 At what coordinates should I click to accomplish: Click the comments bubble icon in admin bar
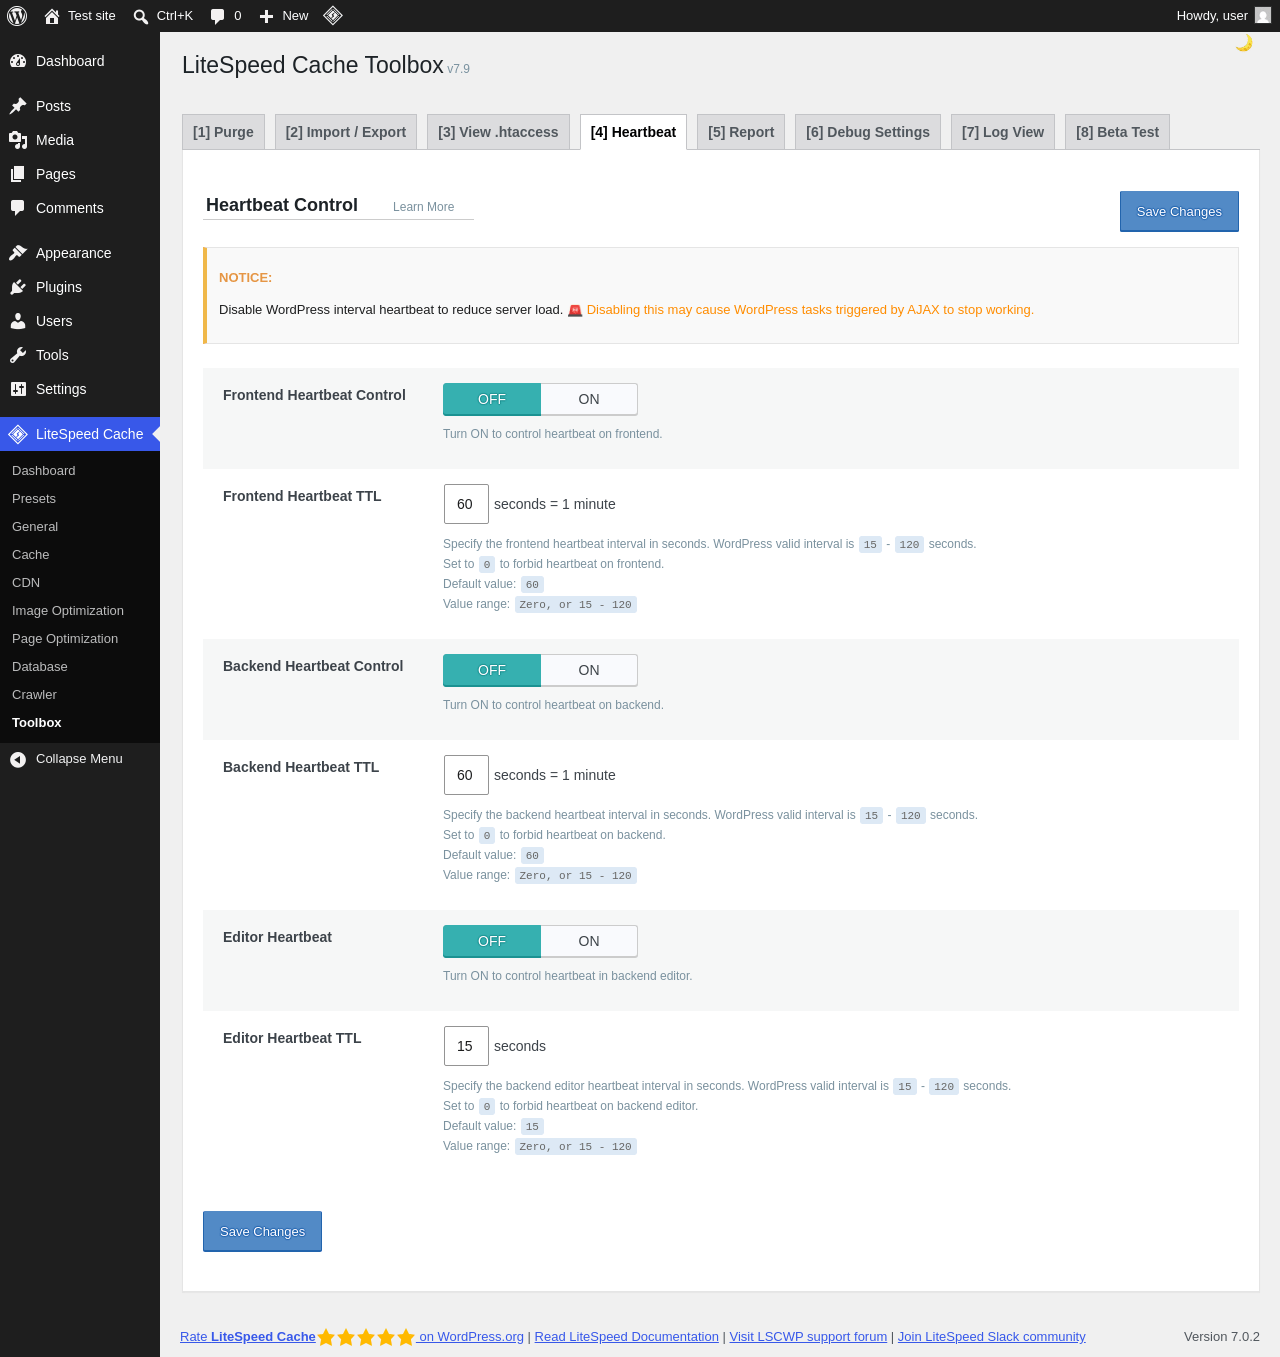pos(218,16)
